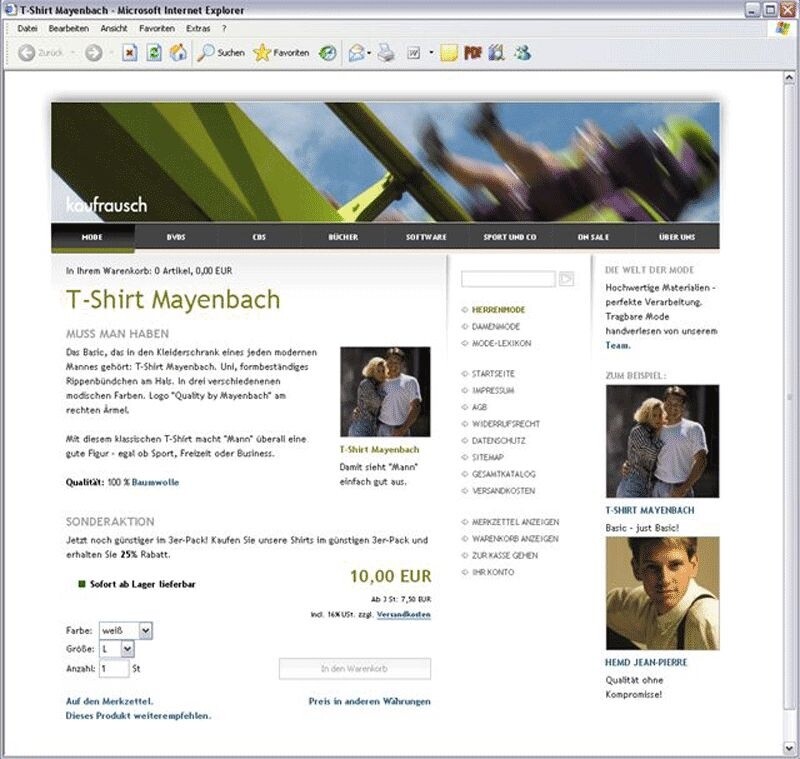Go to Home page icon
Viewport: 800px width, 759px height.
point(178,53)
